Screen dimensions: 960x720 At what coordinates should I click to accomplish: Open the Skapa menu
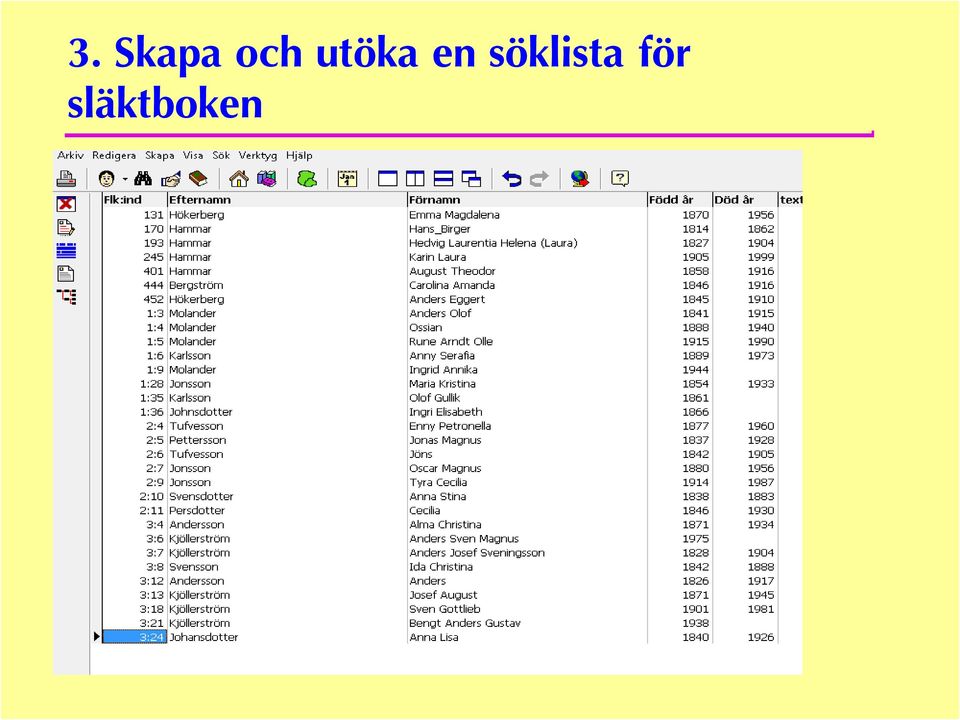coord(160,156)
